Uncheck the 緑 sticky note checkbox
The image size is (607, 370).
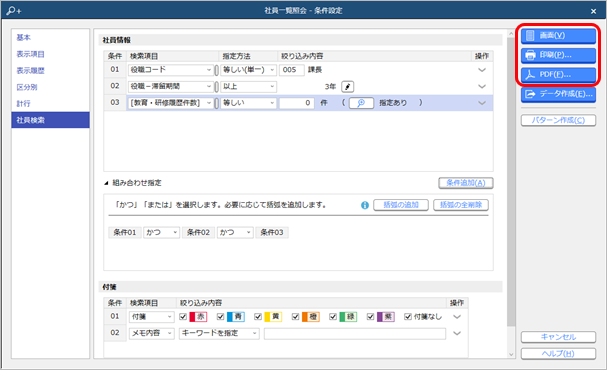333,317
